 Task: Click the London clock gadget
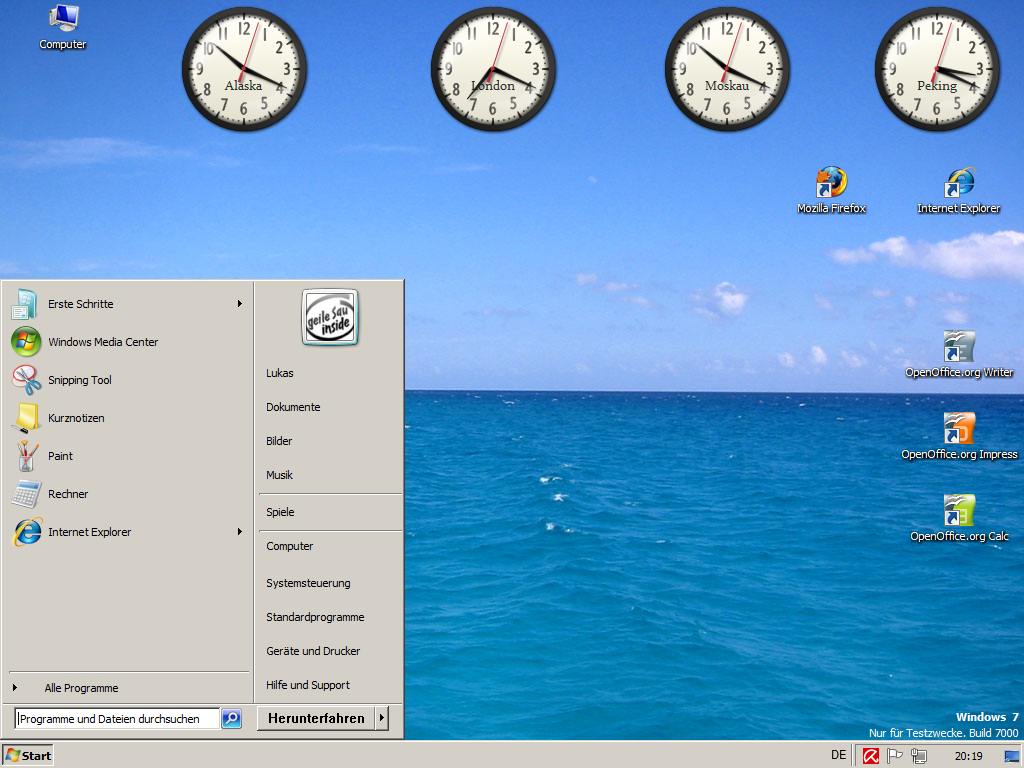[x=493, y=69]
